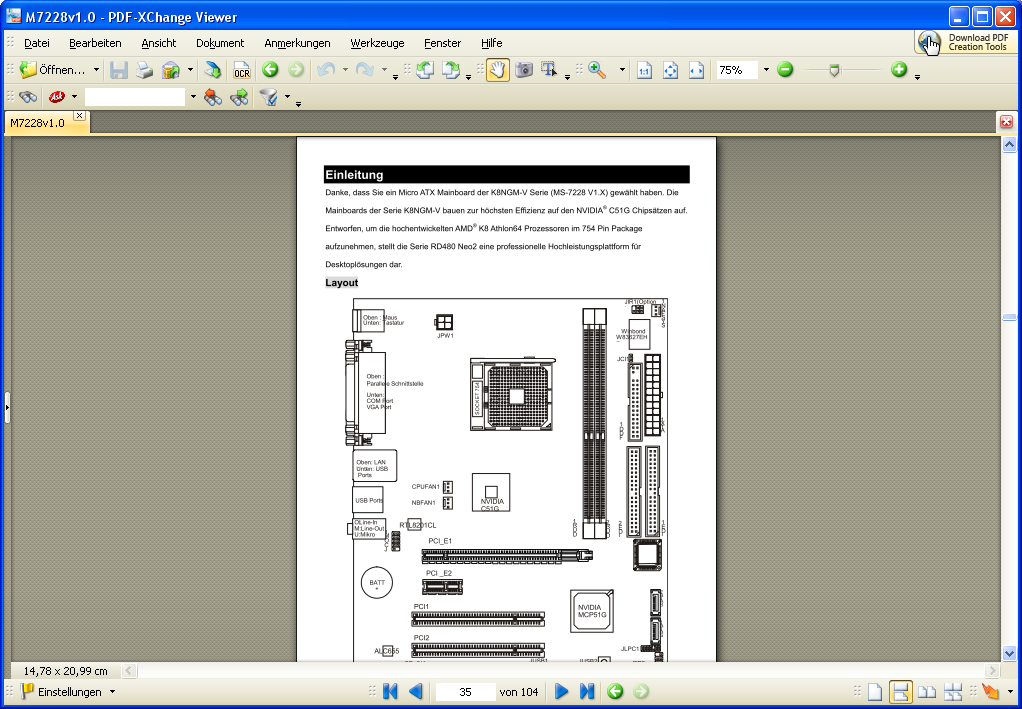
Task: Run OCR on the document
Action: point(242,70)
